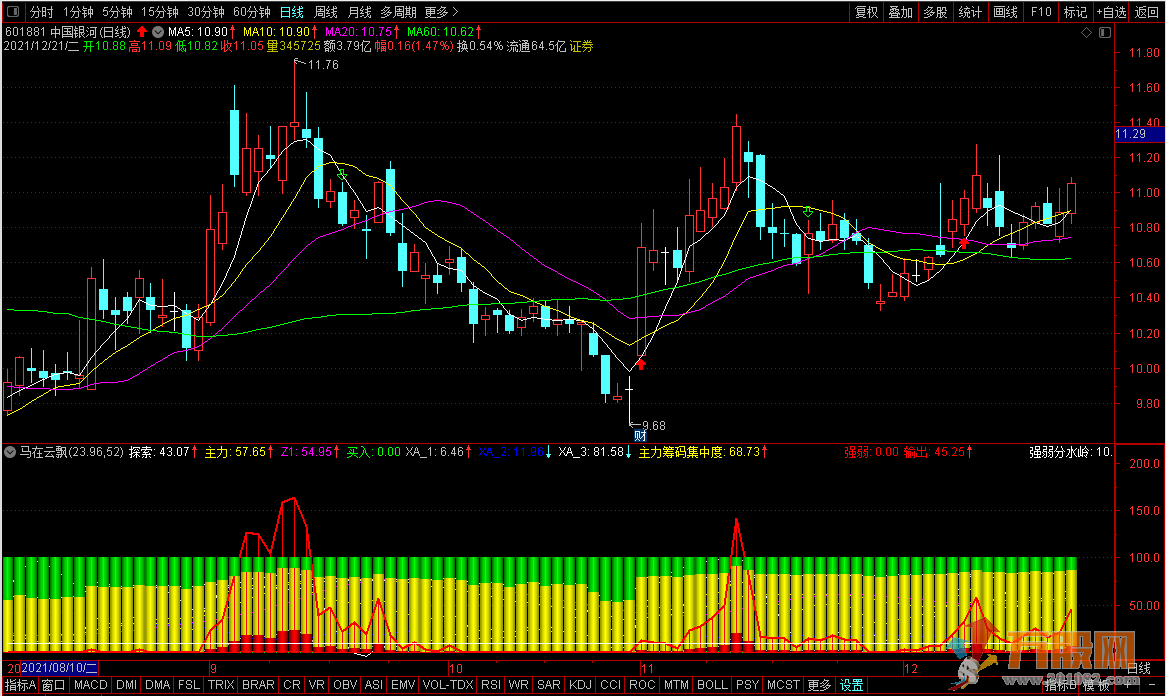Switch to the 30分钟 period
Viewport: 1166px width, 696px height.
coord(205,12)
